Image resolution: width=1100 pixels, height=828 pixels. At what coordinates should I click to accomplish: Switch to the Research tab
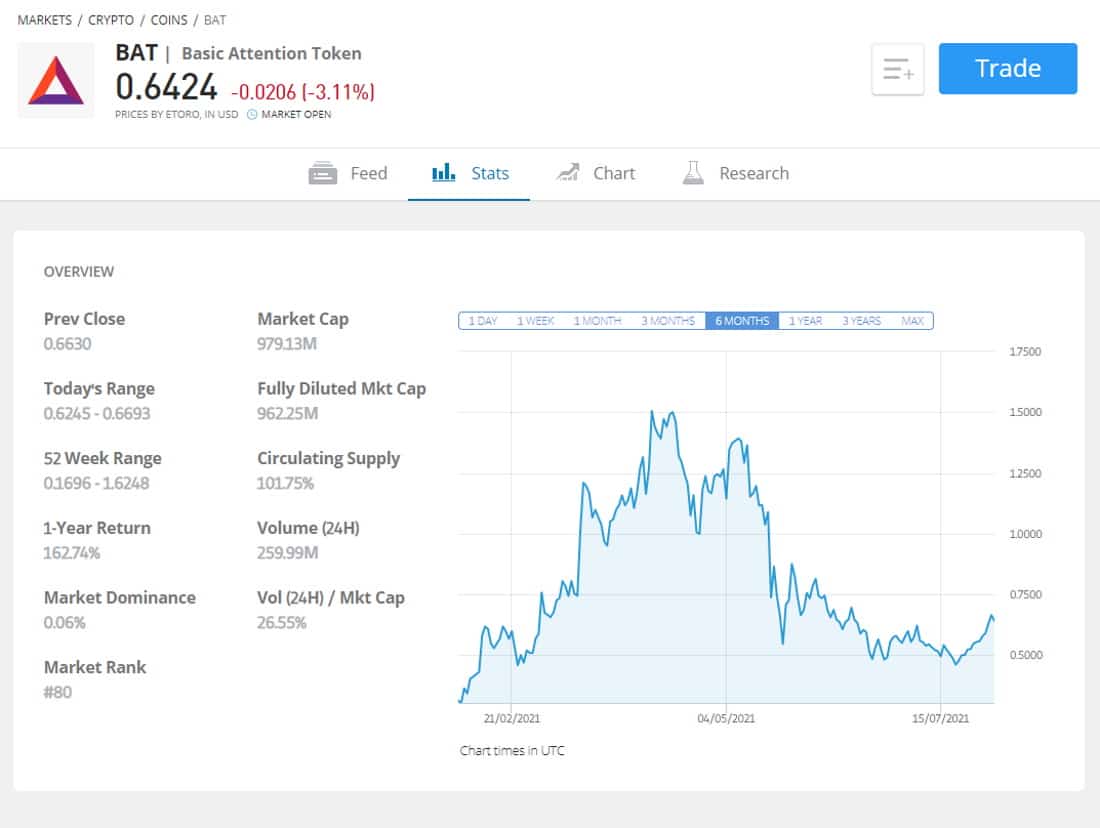[x=735, y=173]
